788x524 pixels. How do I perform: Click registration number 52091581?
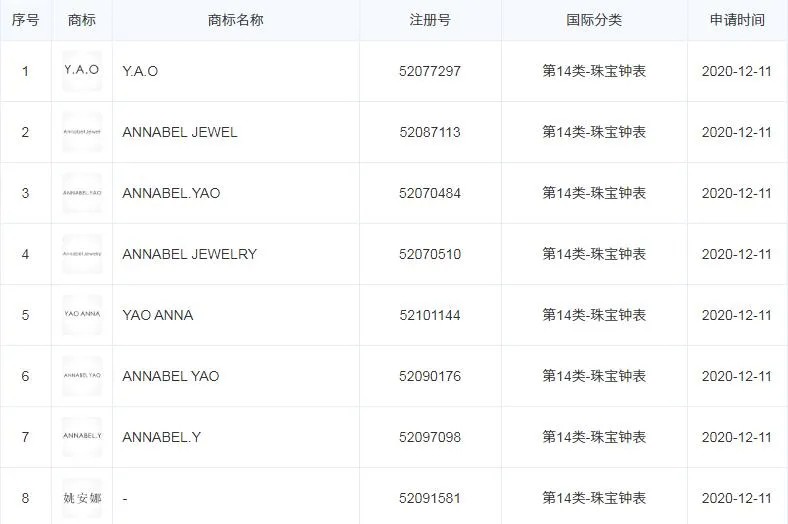point(430,498)
